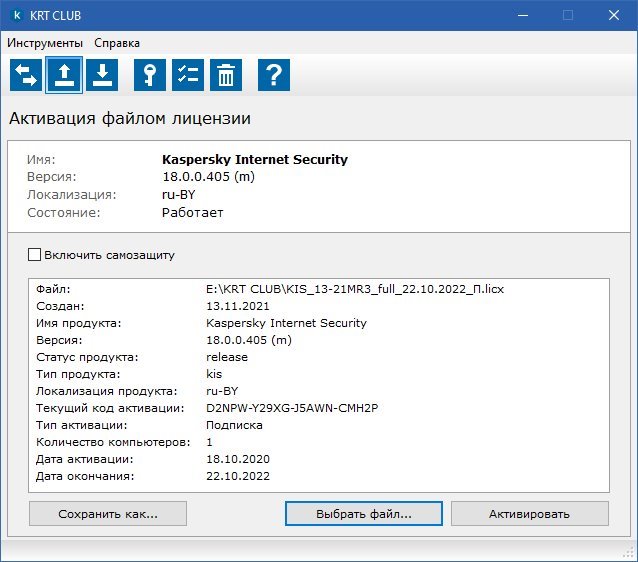The height and width of the screenshot is (562, 638).
Task: Click the 'Файл:' label
Action: tap(53, 289)
